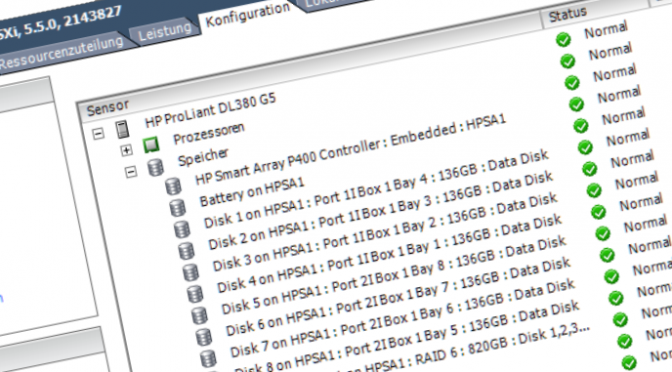Select the Speicher tree row
The width and height of the screenshot is (672, 372).
tap(203, 157)
